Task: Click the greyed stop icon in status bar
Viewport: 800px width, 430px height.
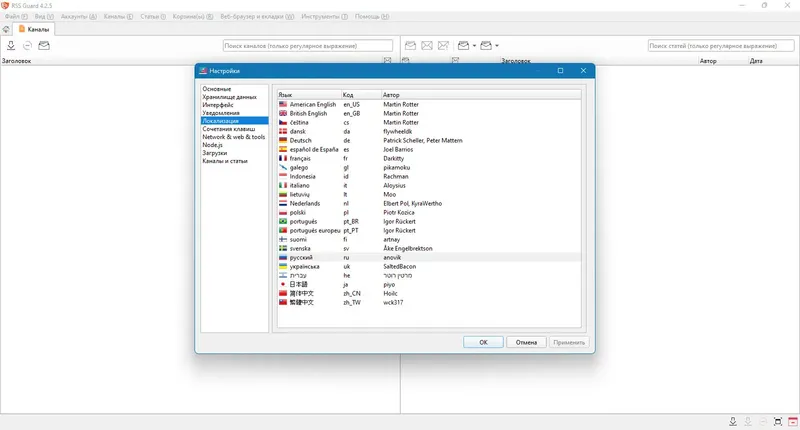Action: [x=763, y=421]
